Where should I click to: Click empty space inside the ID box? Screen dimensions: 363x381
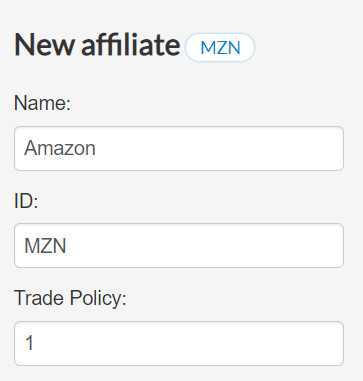(x=205, y=246)
